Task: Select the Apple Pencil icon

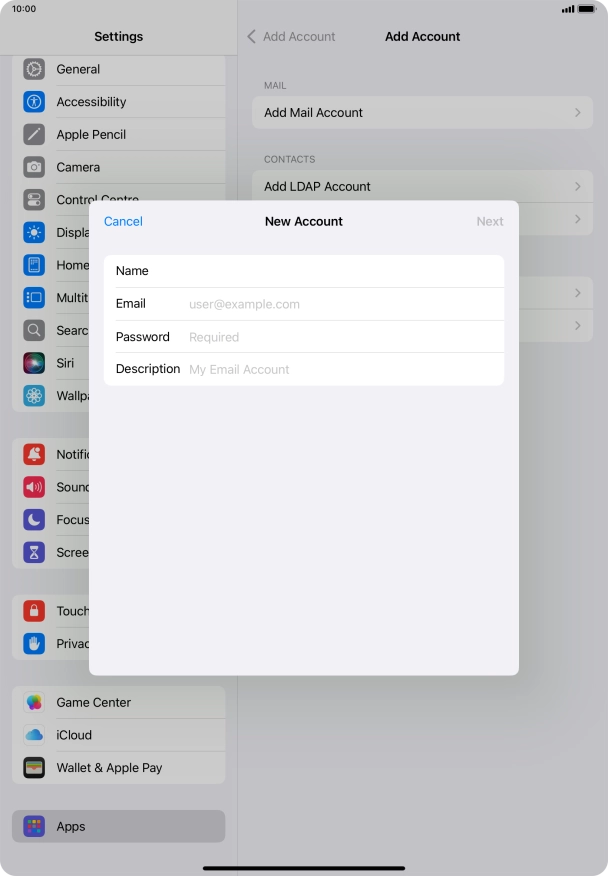Action: tap(35, 135)
